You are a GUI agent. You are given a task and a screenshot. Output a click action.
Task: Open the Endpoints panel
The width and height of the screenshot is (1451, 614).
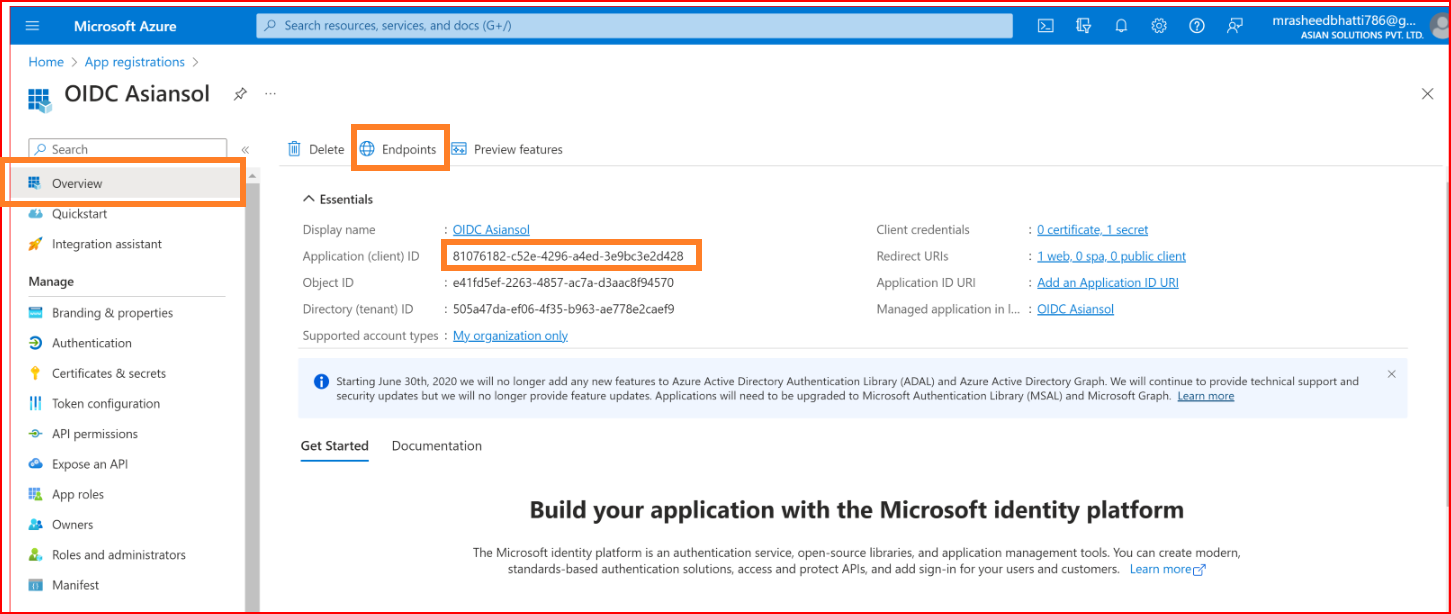398,149
